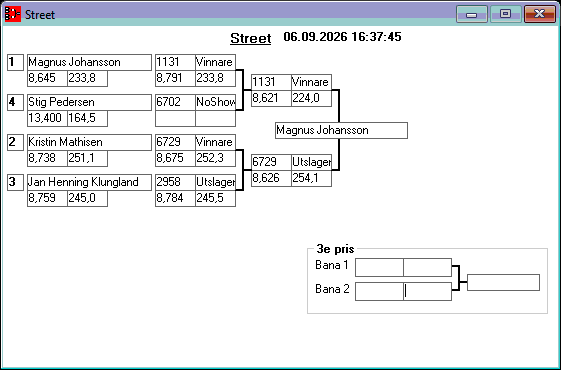Select the Kristin Mathisen name field
The height and width of the screenshot is (370, 561).
[x=89, y=142]
